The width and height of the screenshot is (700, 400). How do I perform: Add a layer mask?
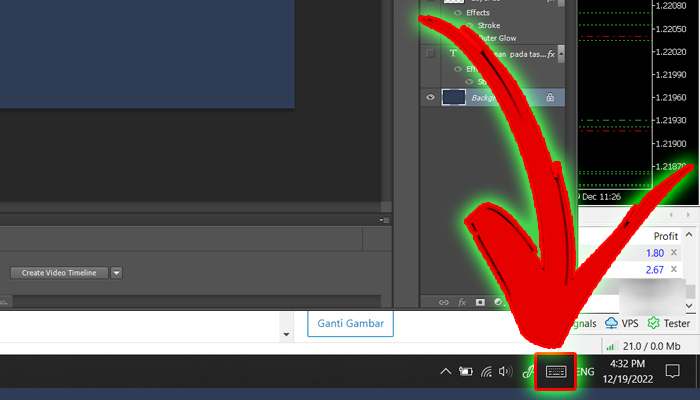480,301
